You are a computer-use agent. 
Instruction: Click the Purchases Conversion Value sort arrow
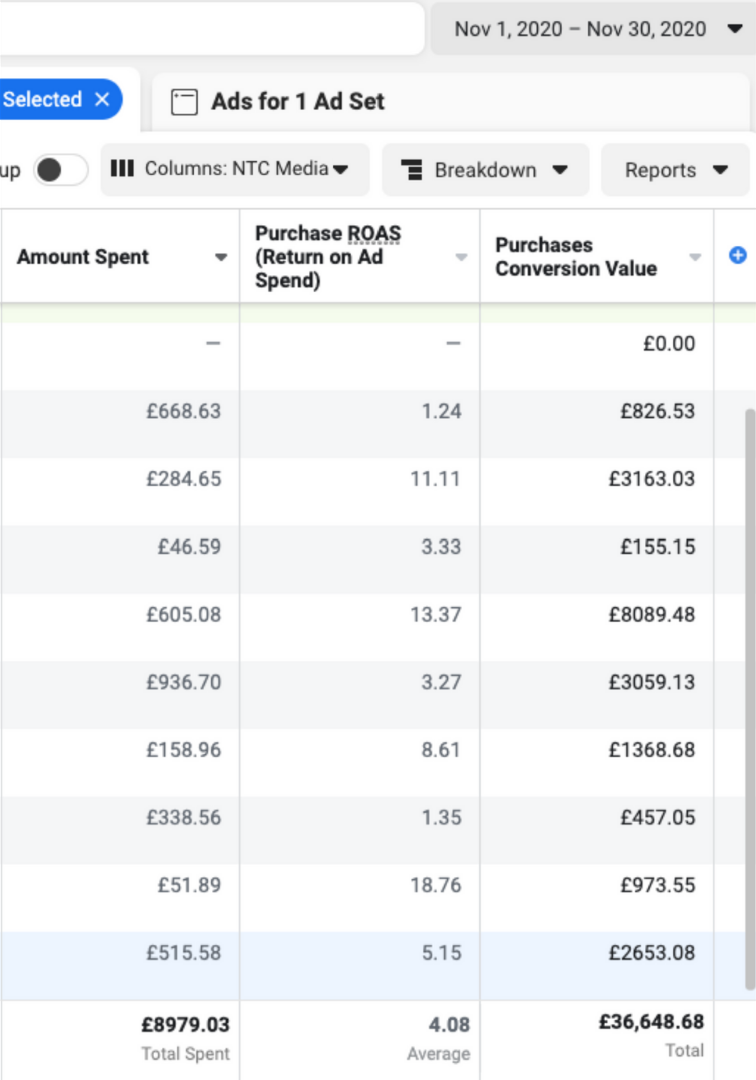coord(695,258)
